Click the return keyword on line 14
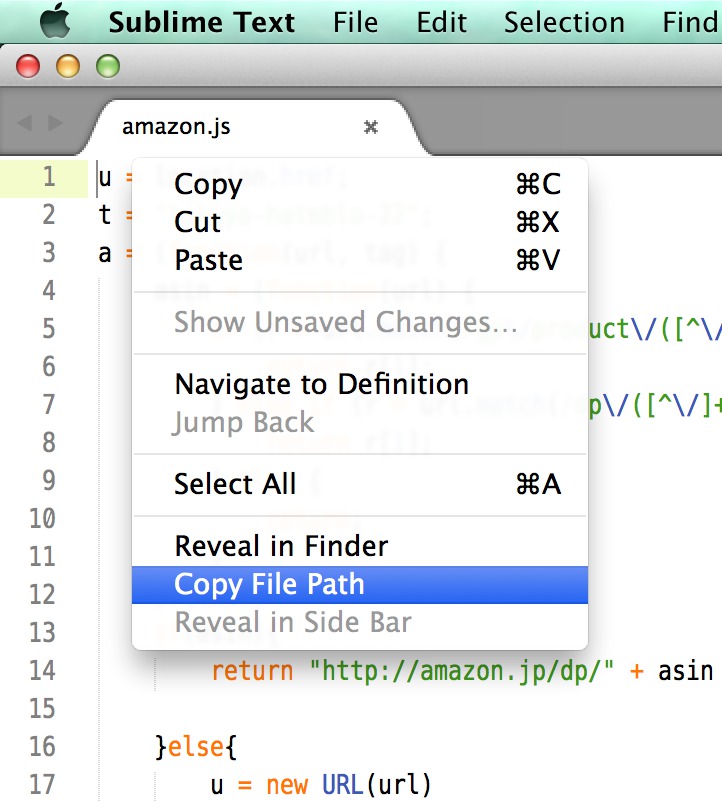Viewport: 722px width, 802px height. (x=253, y=671)
